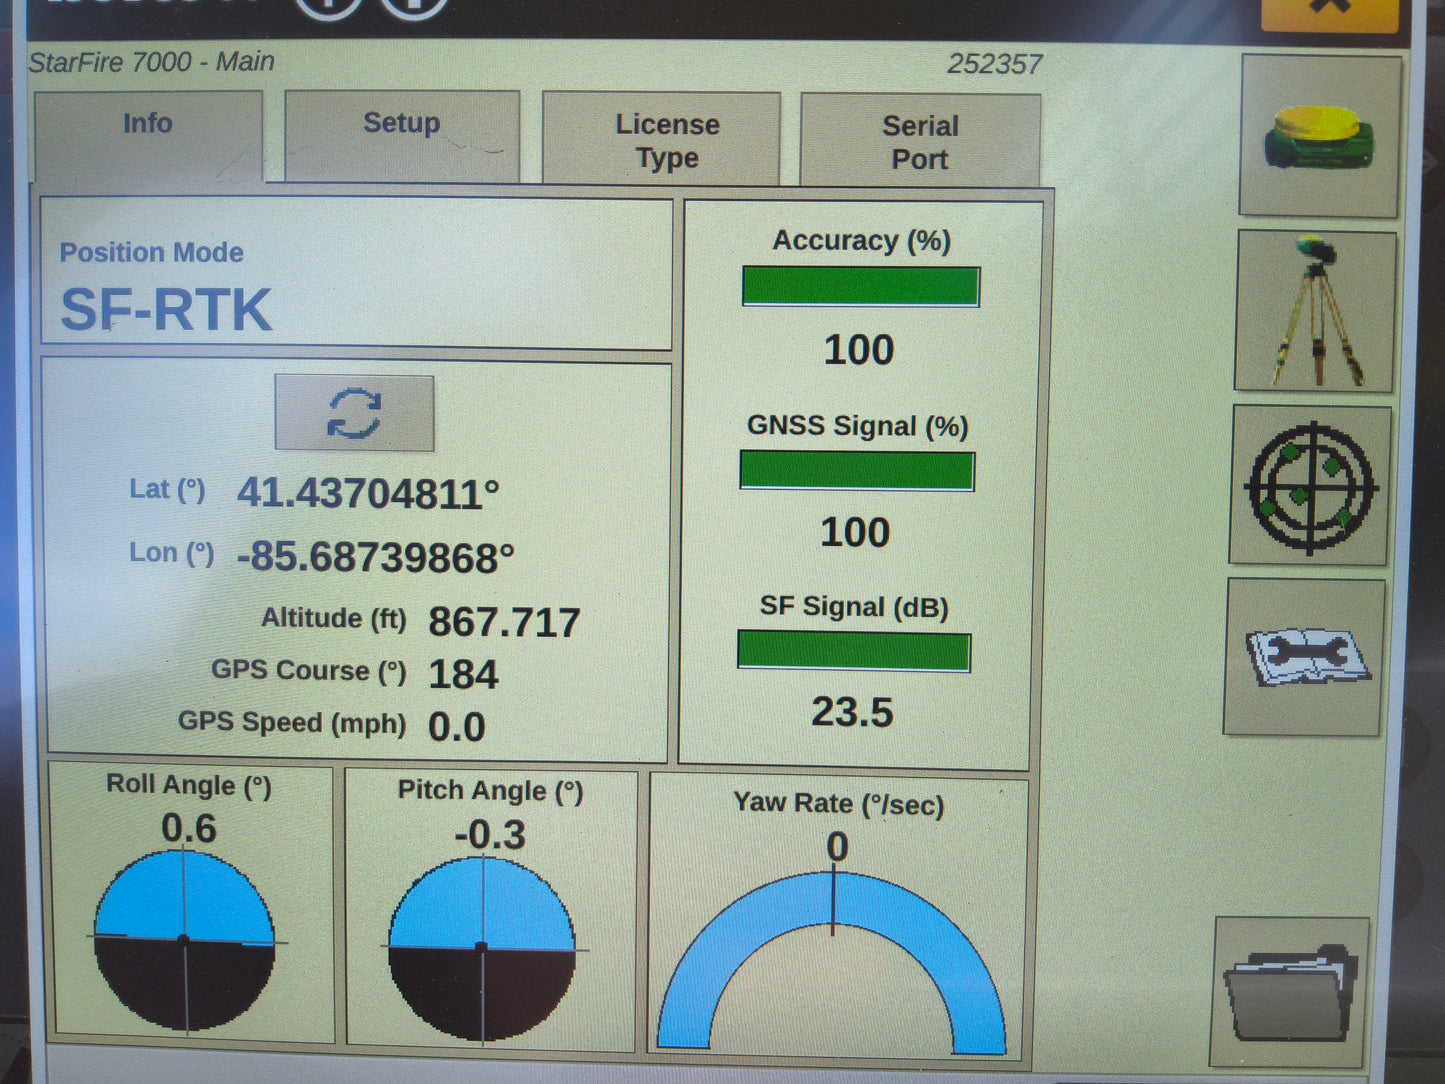Open the License Type tab
Image resolution: width=1445 pixels, height=1084 pixels.
pyautogui.click(x=661, y=139)
